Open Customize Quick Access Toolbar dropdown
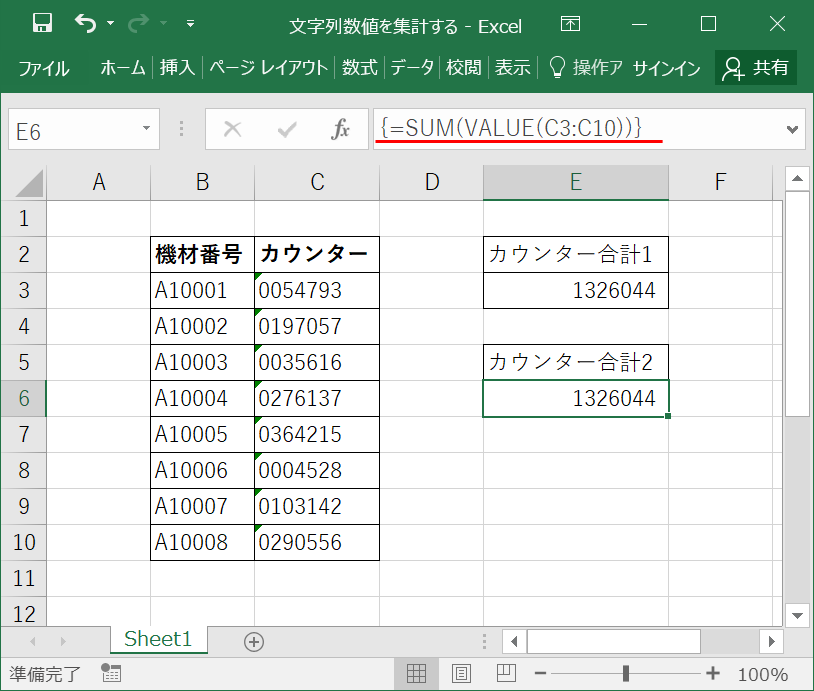814x691 pixels. pyautogui.click(x=191, y=24)
